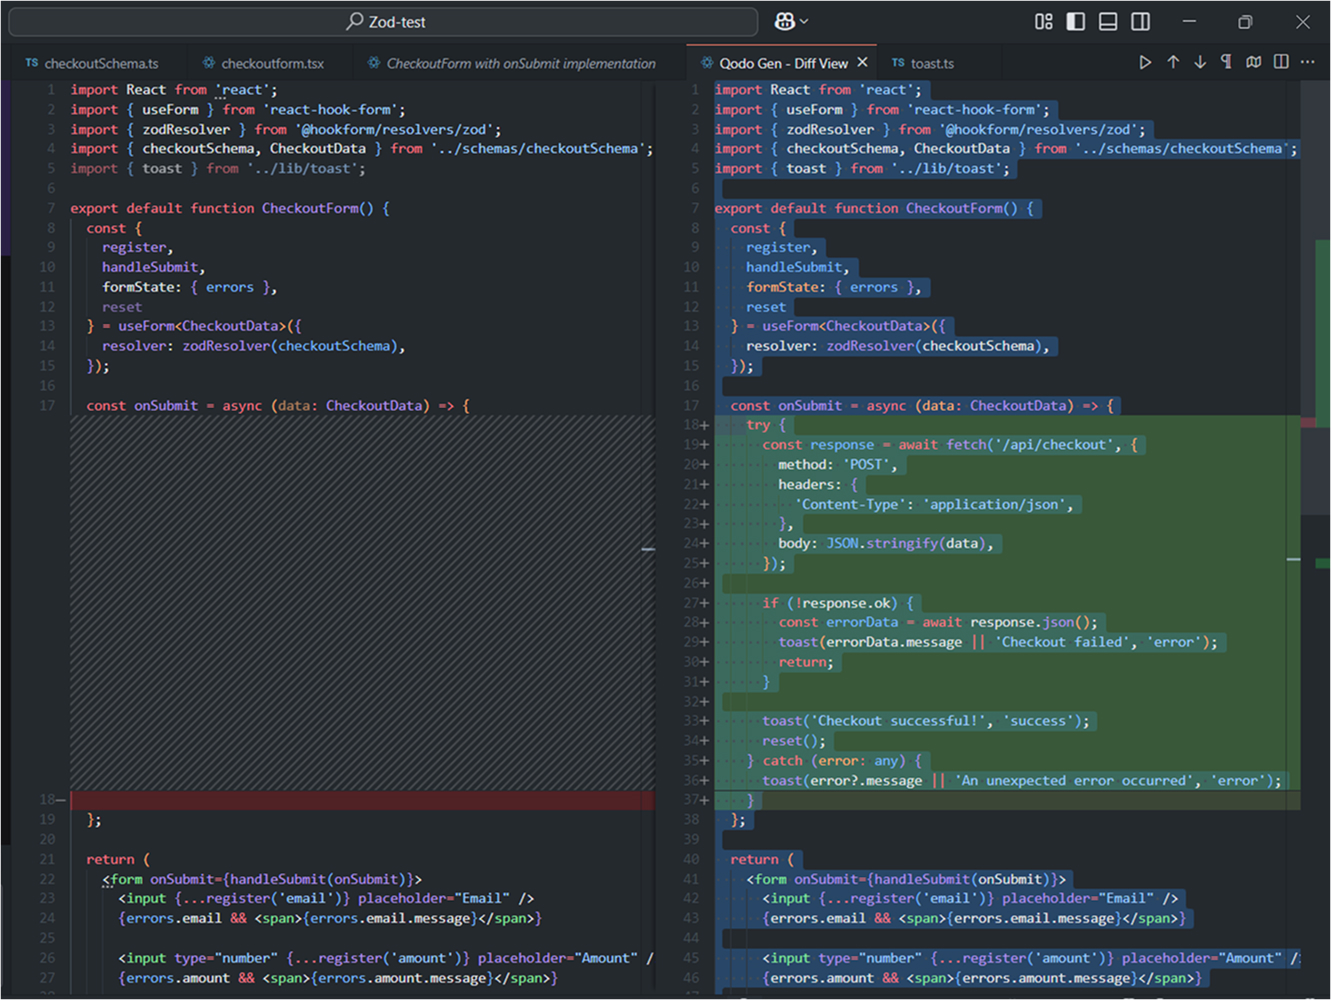This screenshot has width=1331, height=1000.
Task: Select the Qodo Gen - Diff View tab
Action: pyautogui.click(x=783, y=63)
